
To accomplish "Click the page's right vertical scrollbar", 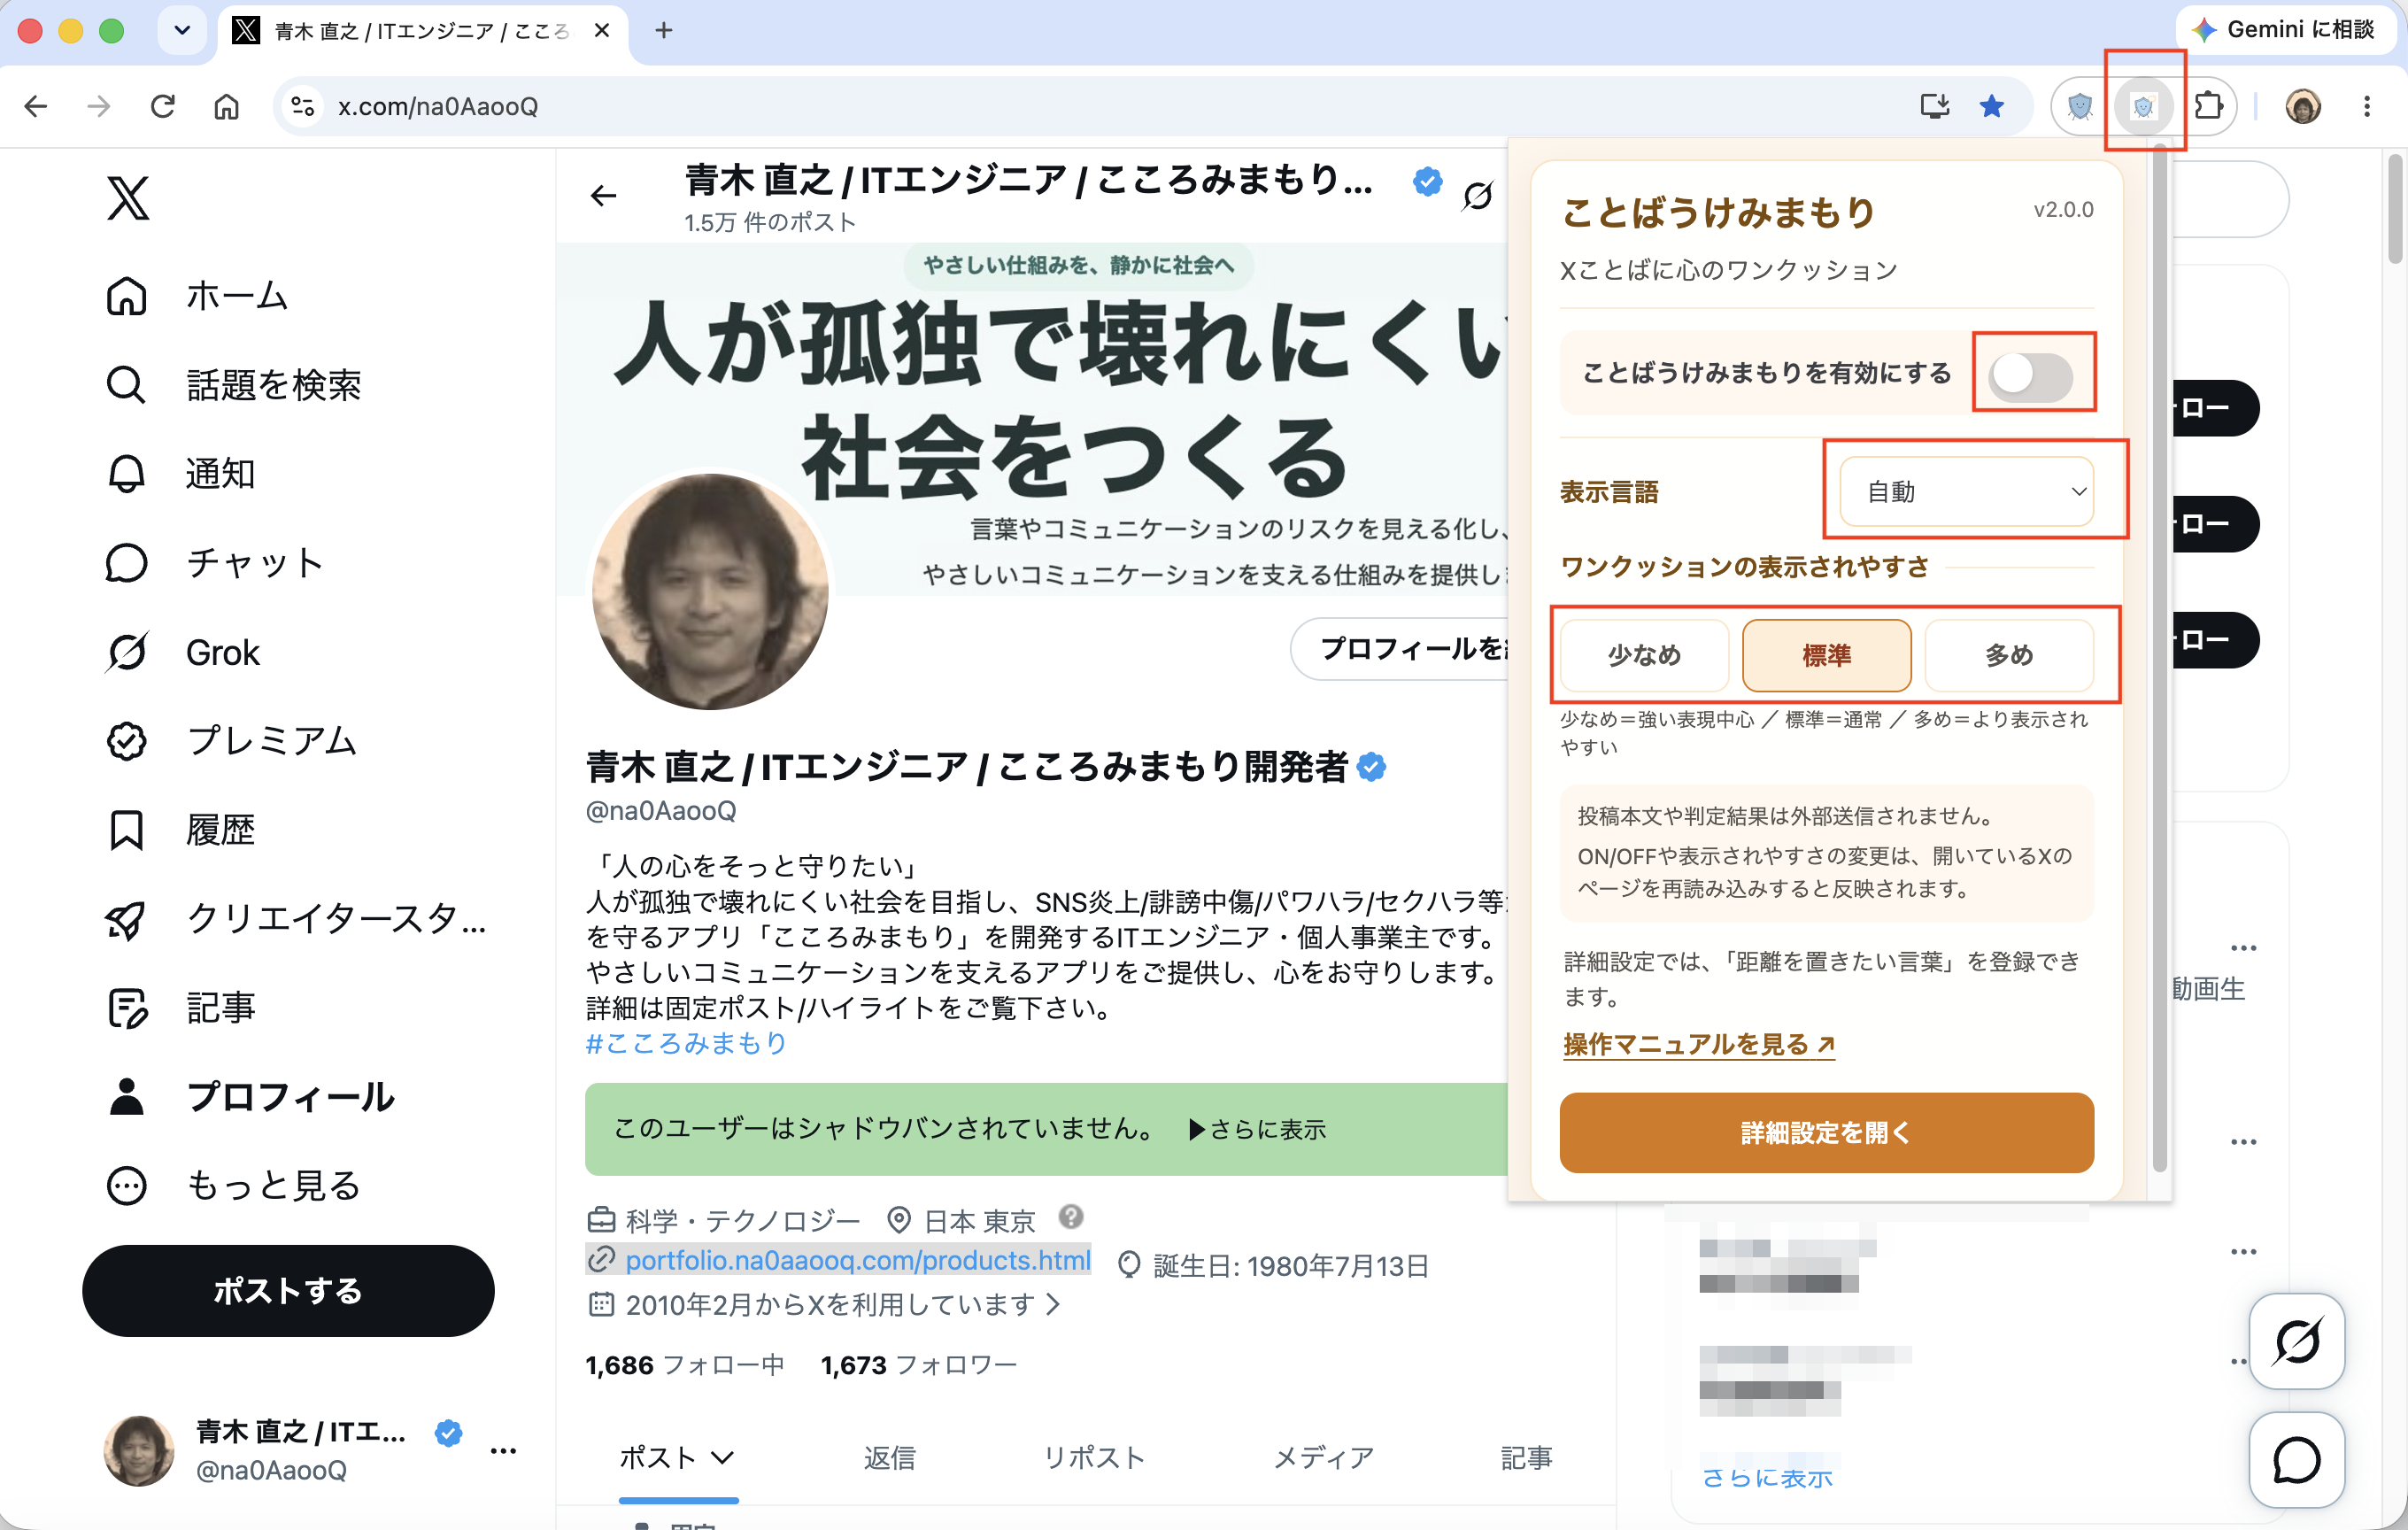I will click(2395, 208).
